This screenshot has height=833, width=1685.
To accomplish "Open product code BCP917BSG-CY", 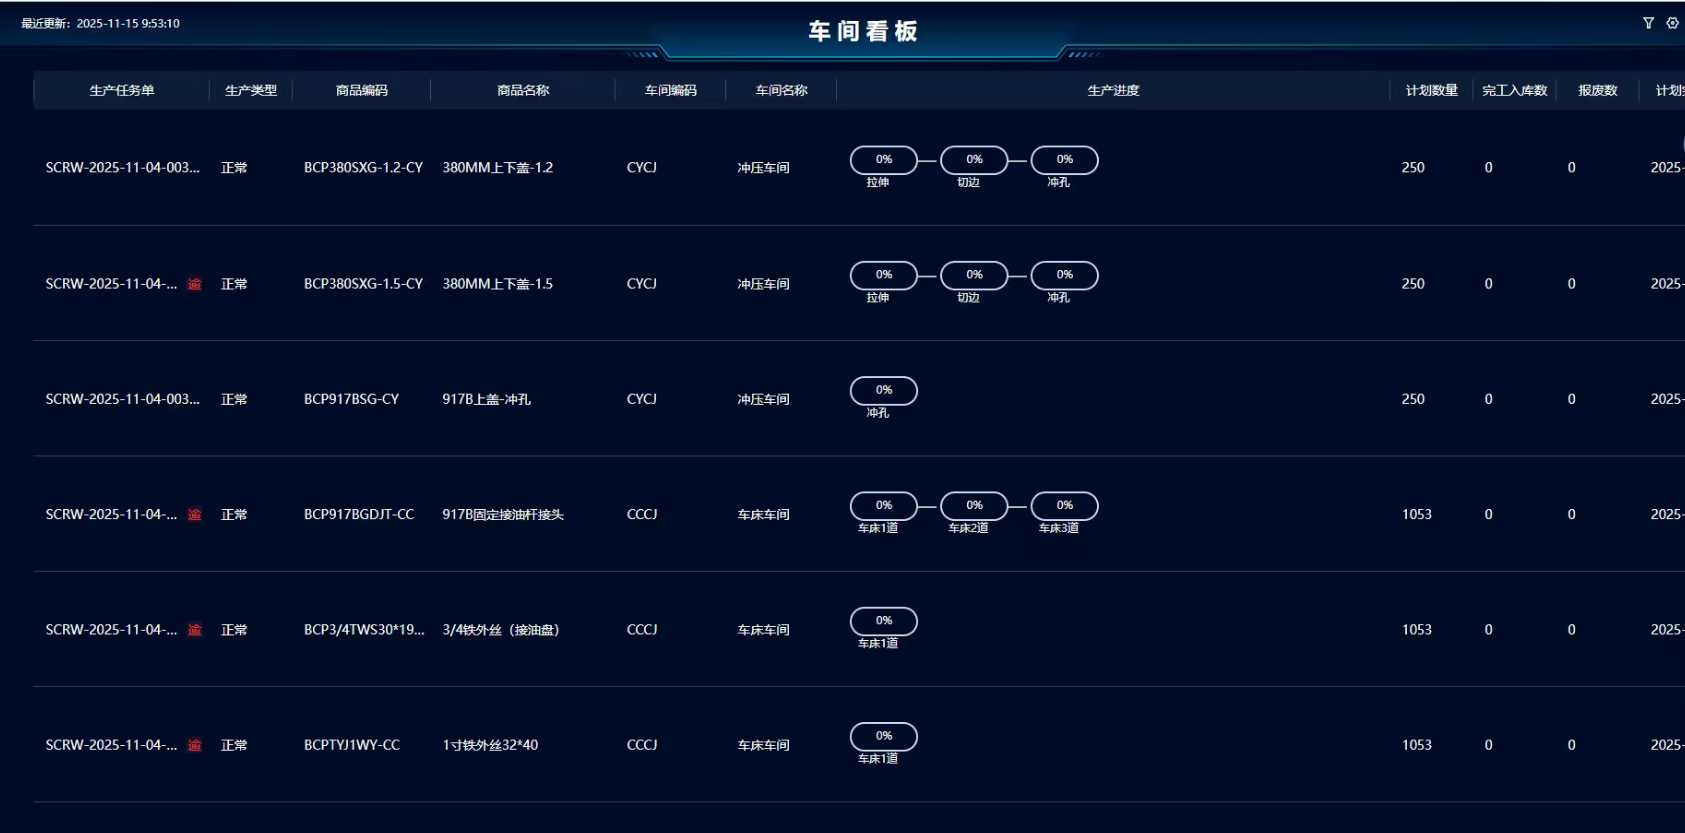I will (x=351, y=399).
